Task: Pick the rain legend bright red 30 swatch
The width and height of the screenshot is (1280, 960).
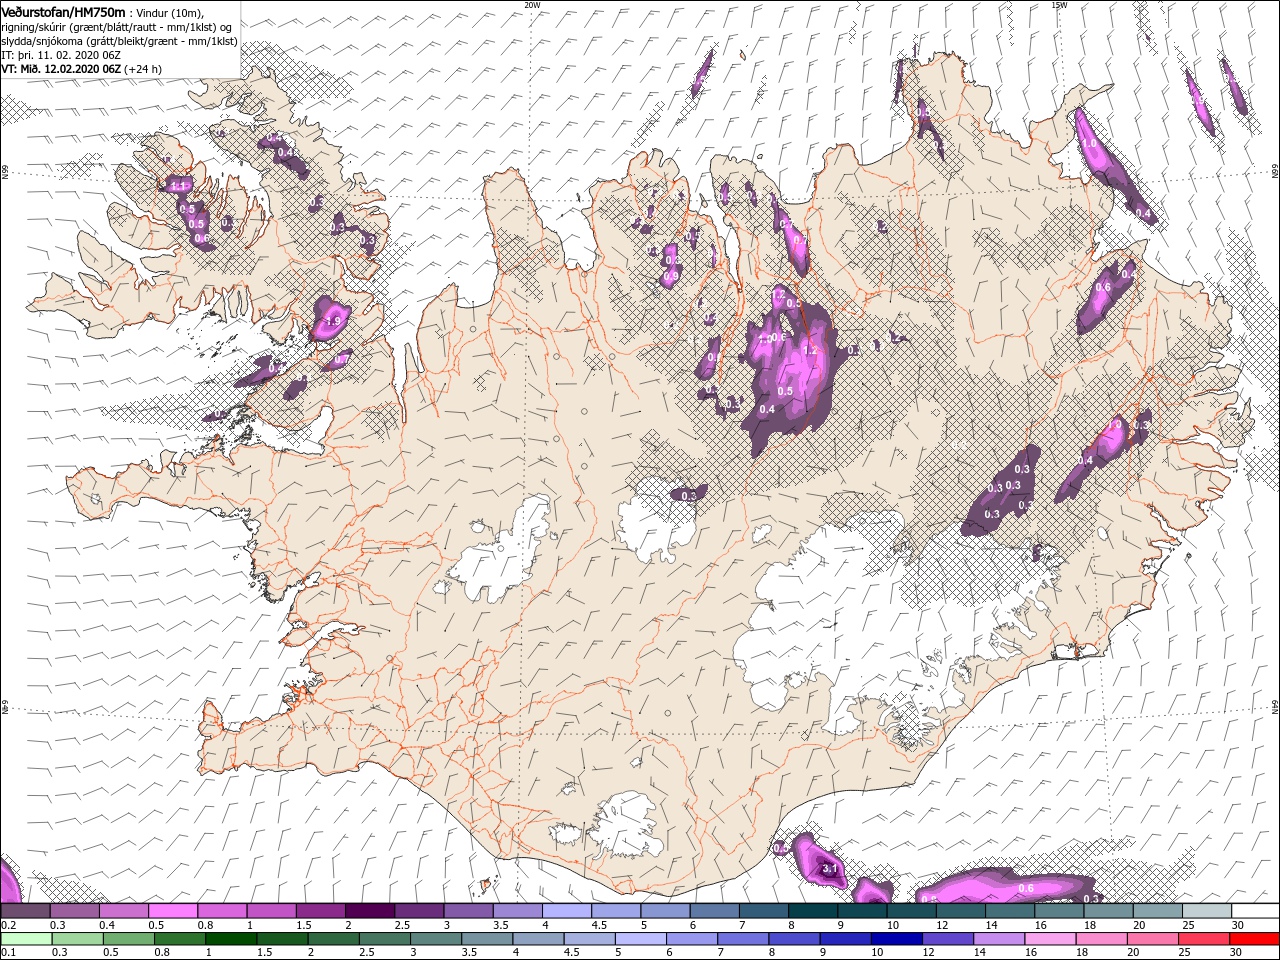Action: (x=1255, y=939)
